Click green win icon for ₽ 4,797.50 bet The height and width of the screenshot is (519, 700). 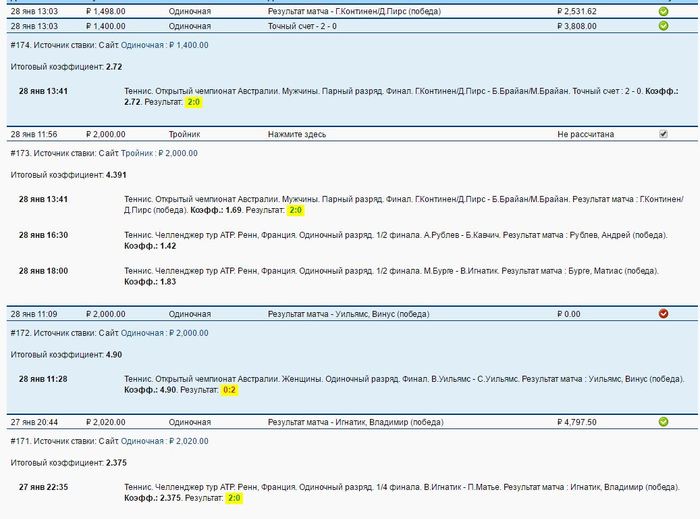click(663, 422)
